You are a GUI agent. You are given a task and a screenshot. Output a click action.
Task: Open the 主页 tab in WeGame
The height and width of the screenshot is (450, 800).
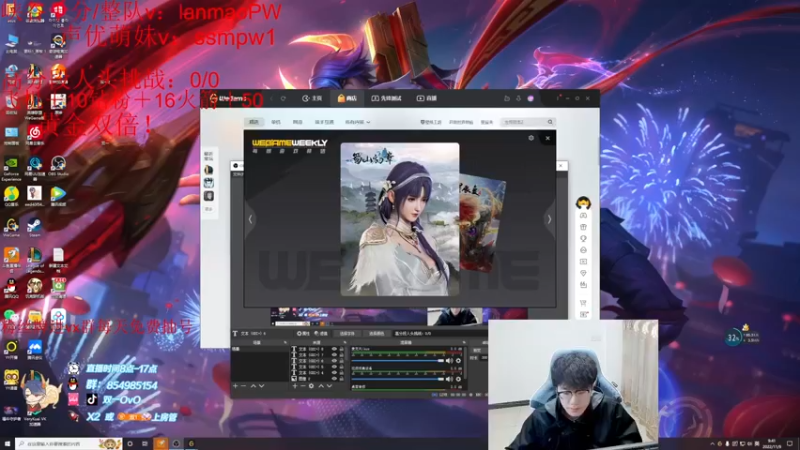312,98
